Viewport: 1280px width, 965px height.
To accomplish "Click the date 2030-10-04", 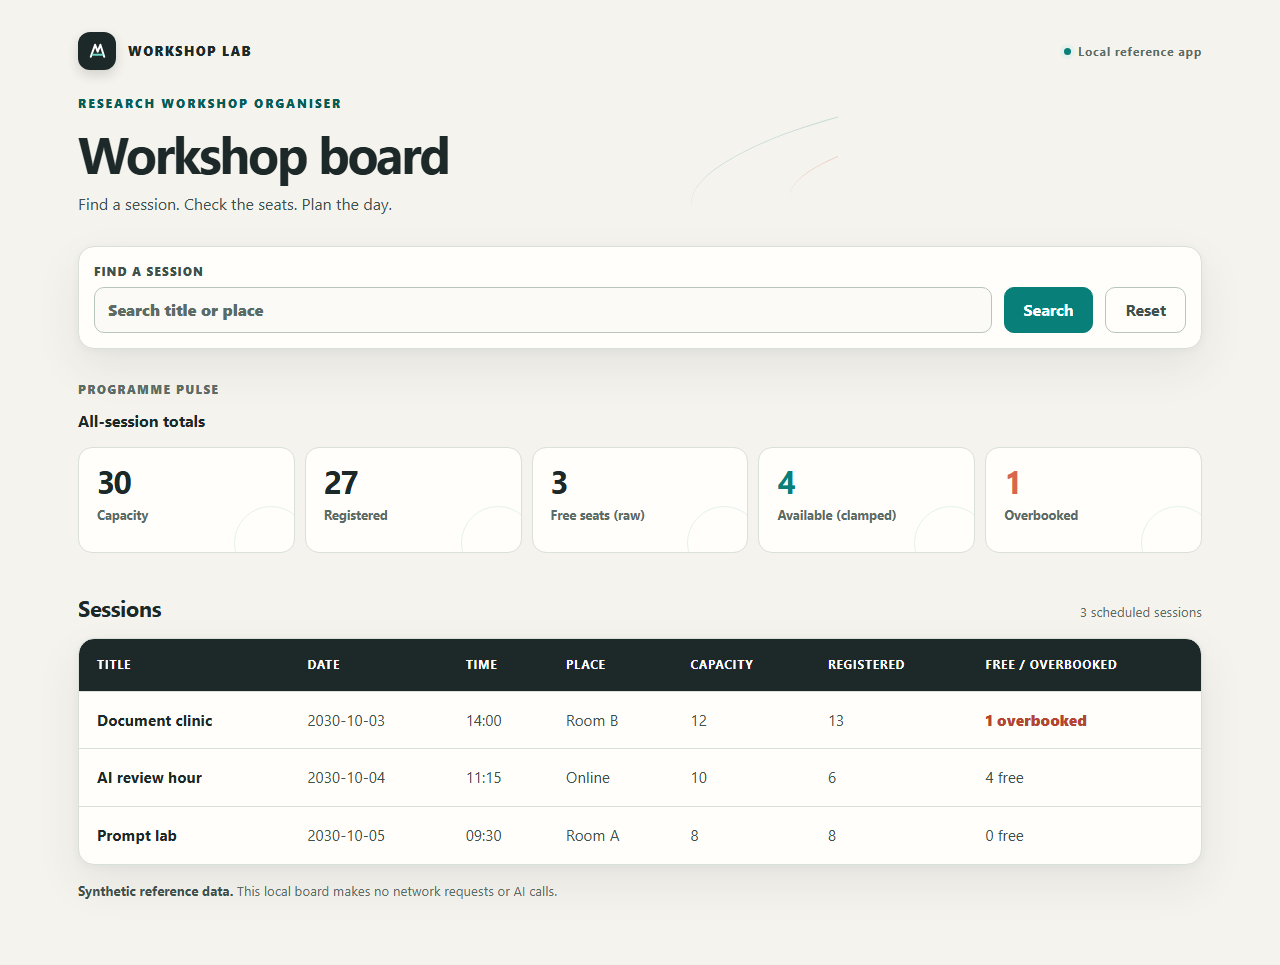I will point(346,778).
